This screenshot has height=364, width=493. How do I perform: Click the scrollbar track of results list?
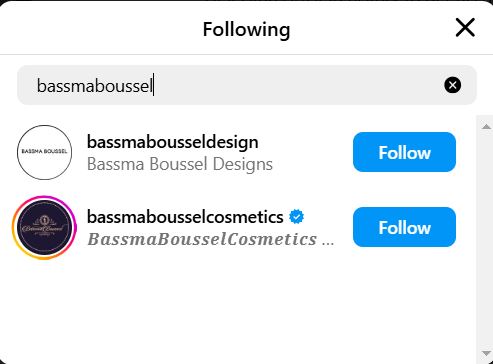(485, 240)
